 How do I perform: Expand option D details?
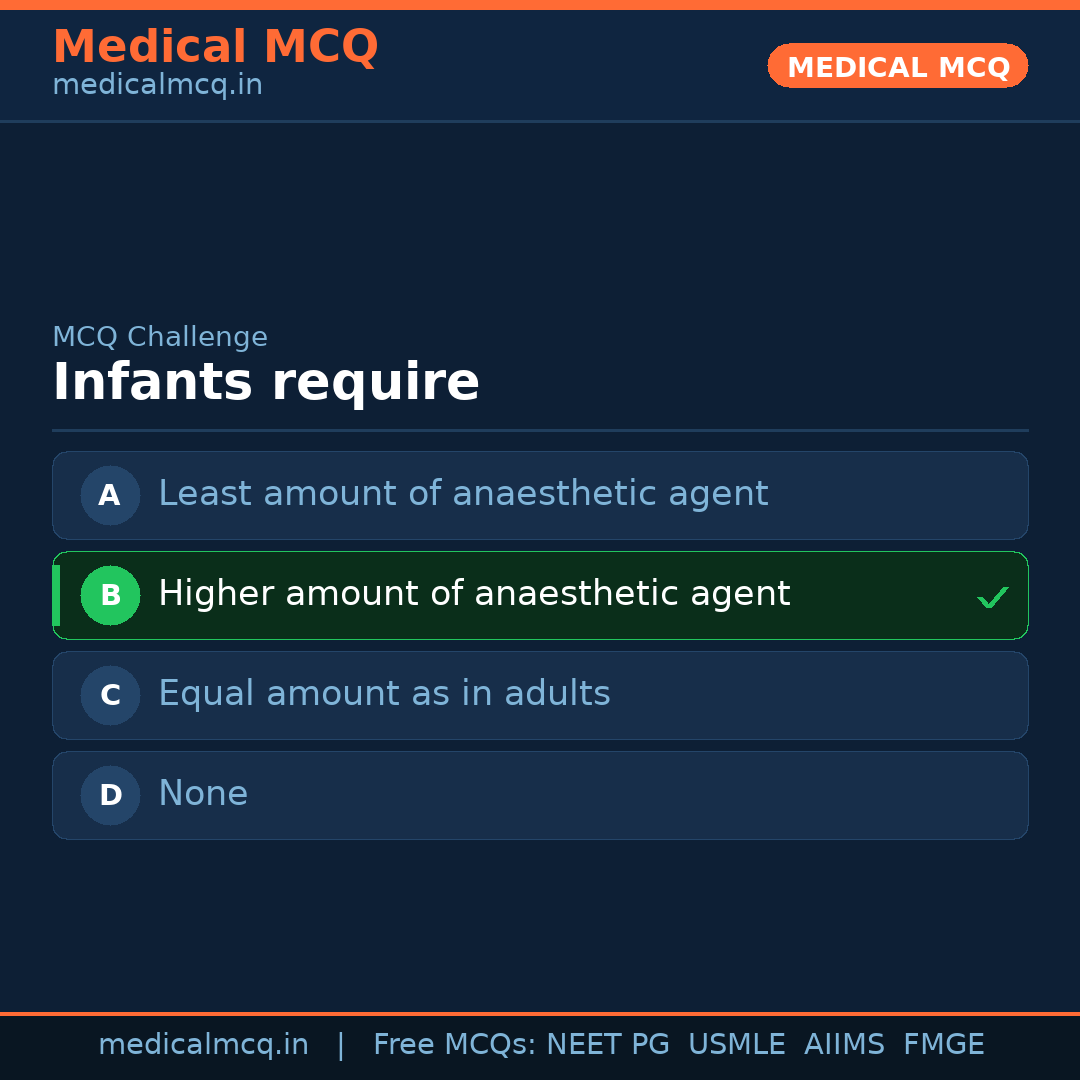540,795
